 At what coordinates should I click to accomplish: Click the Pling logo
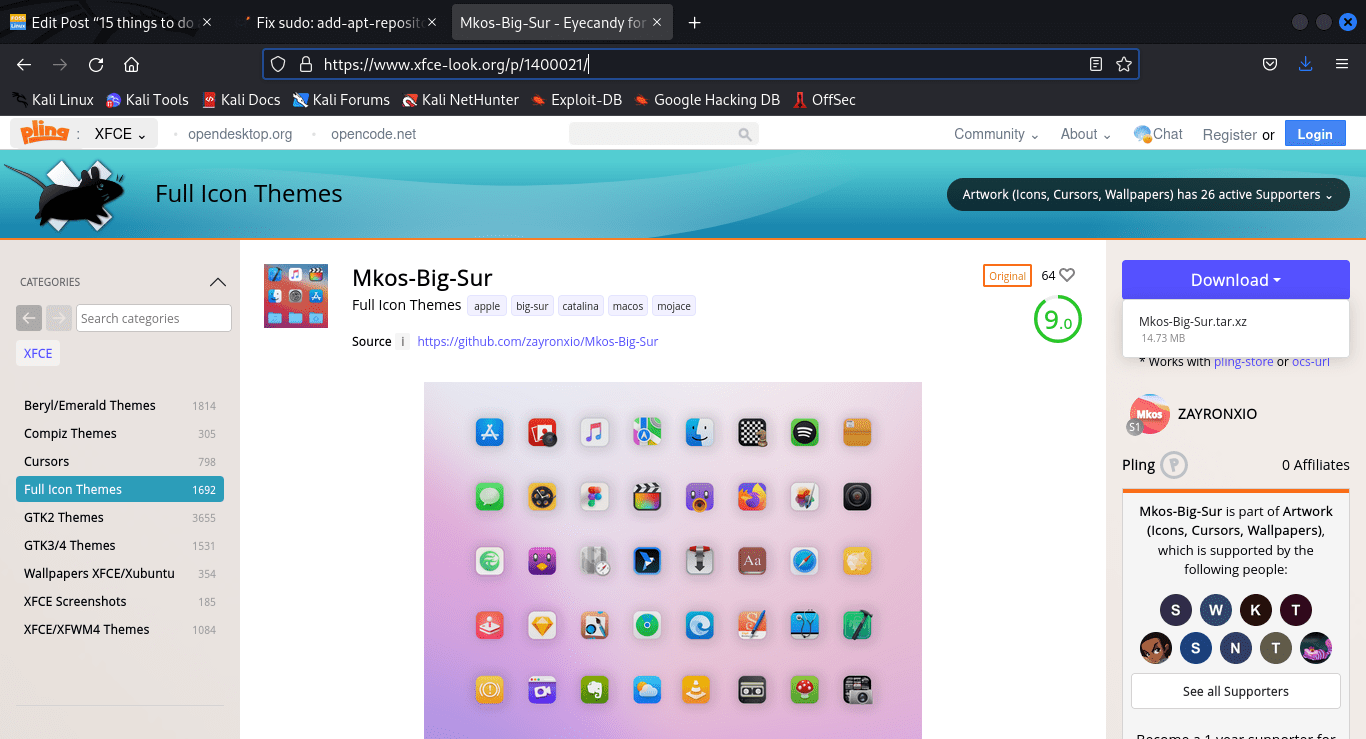tap(43, 133)
